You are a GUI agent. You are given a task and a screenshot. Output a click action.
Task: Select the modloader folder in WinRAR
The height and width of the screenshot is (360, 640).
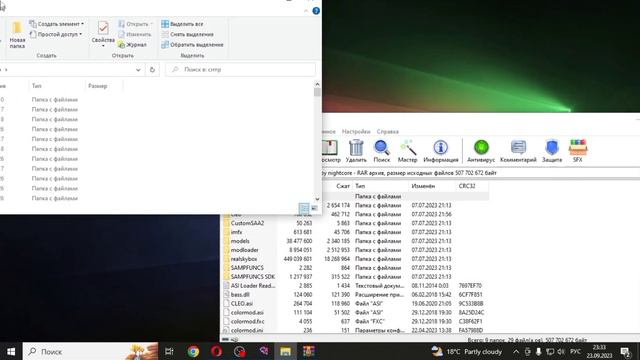click(244, 250)
